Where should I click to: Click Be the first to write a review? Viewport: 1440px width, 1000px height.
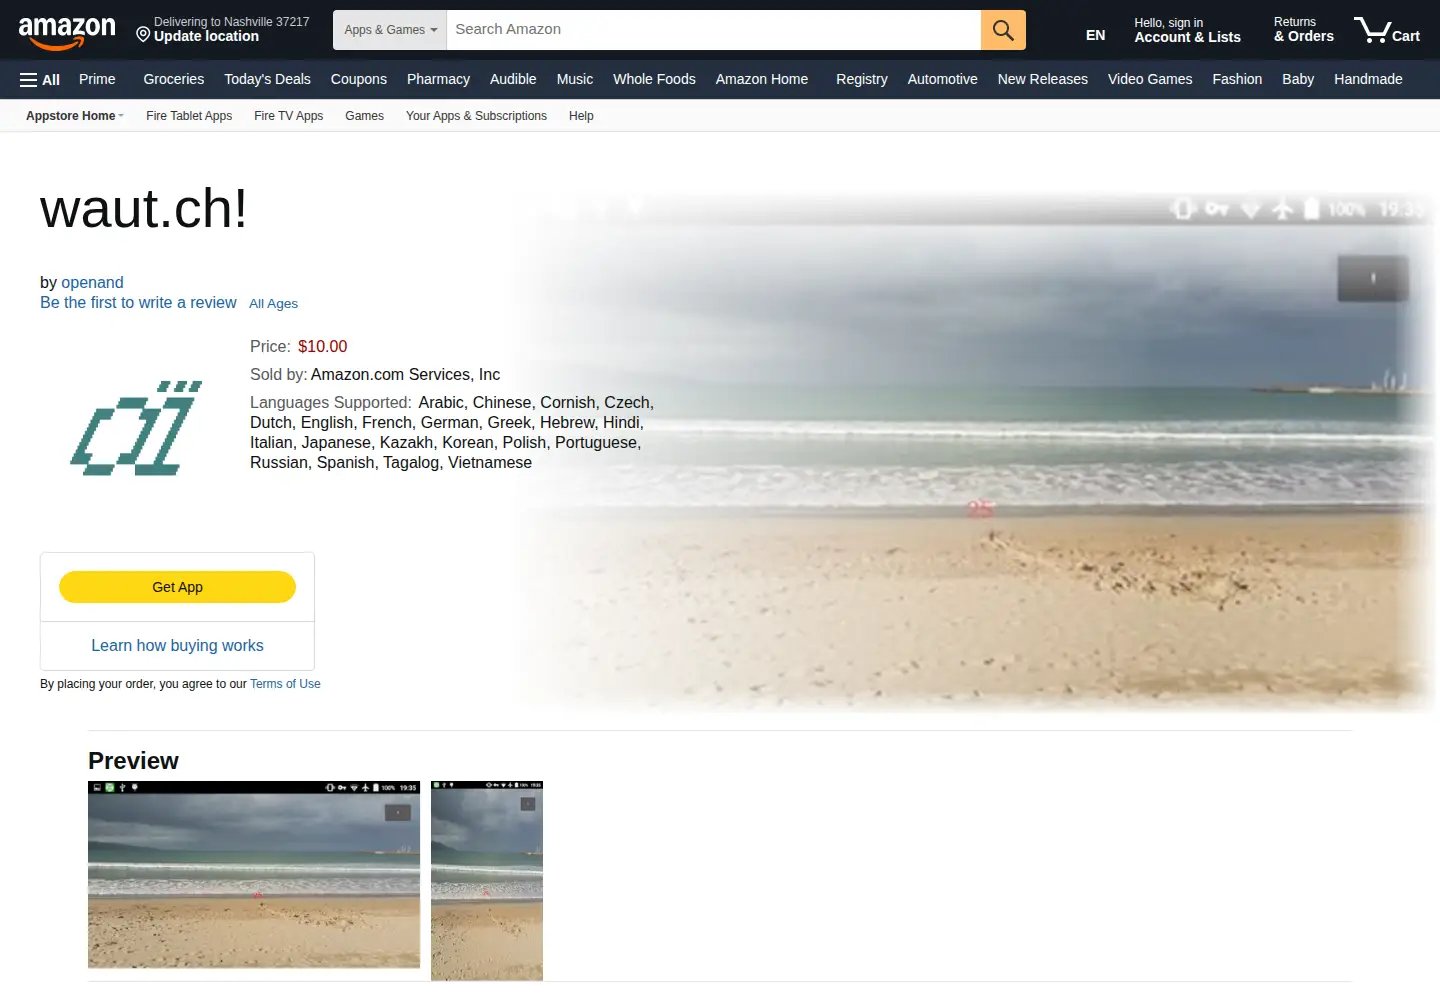click(138, 303)
